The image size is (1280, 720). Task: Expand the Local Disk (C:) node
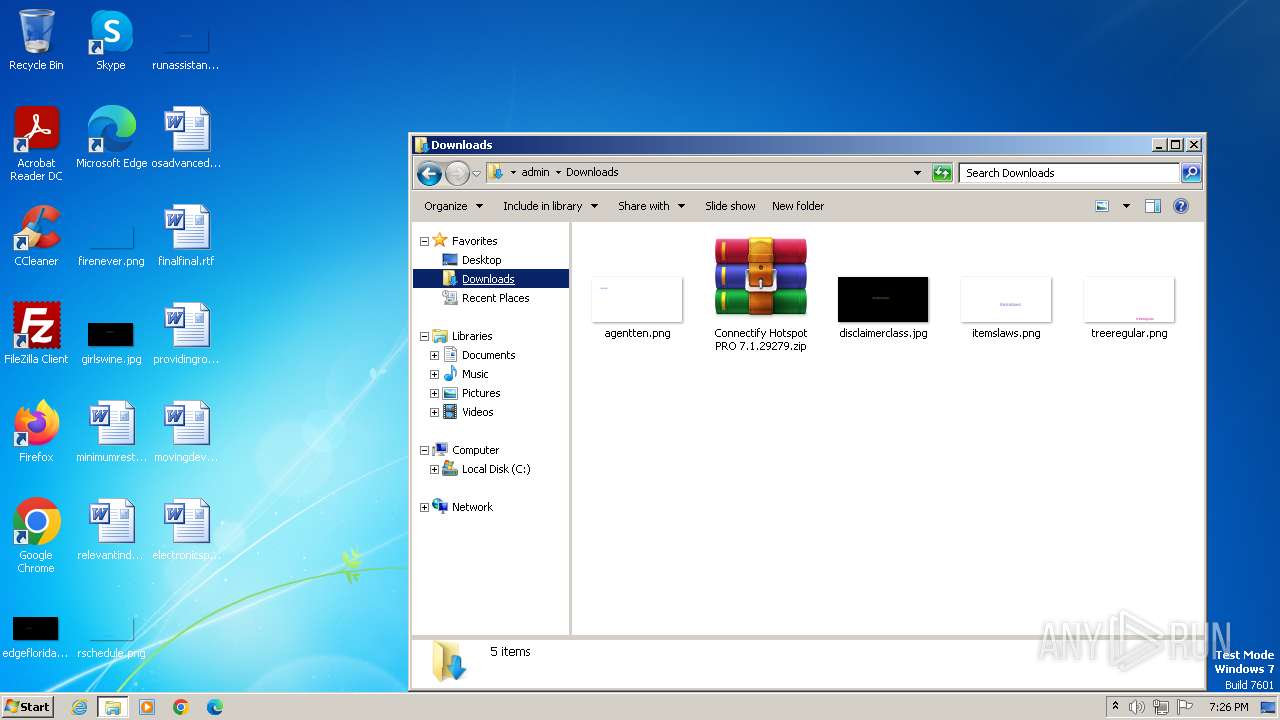tap(435, 469)
